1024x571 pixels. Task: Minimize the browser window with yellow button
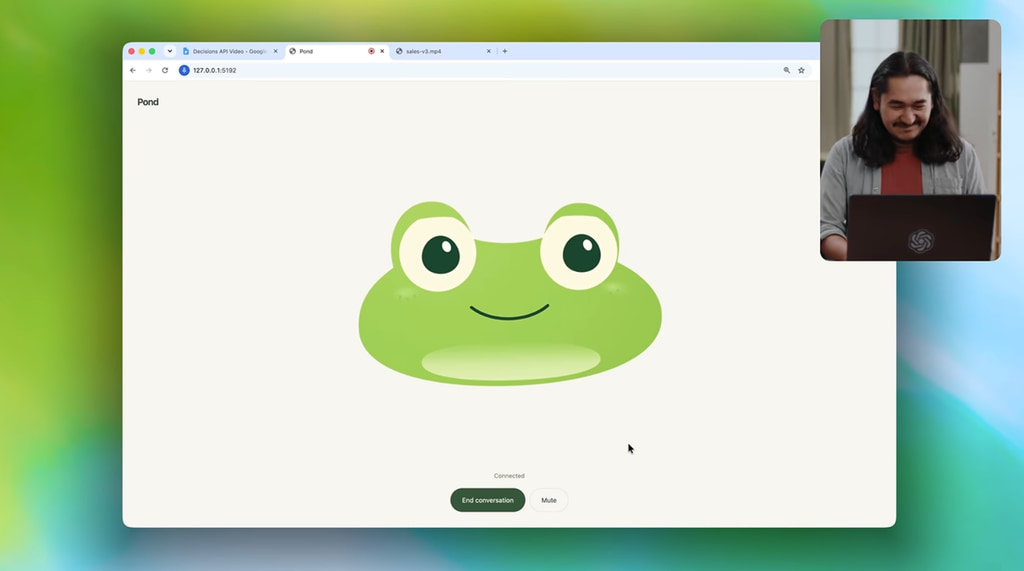(x=142, y=51)
